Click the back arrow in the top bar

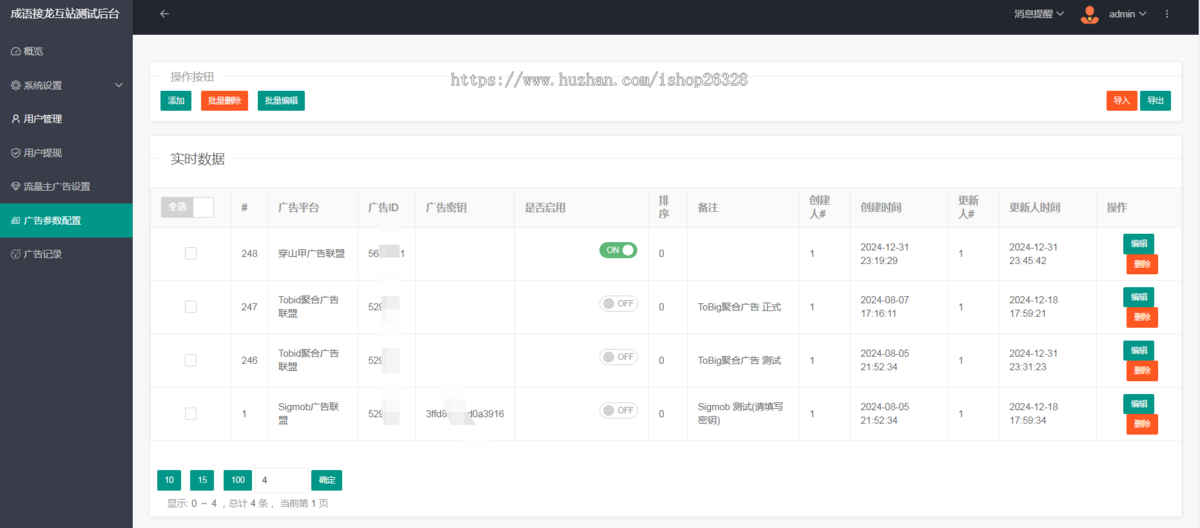(x=164, y=14)
